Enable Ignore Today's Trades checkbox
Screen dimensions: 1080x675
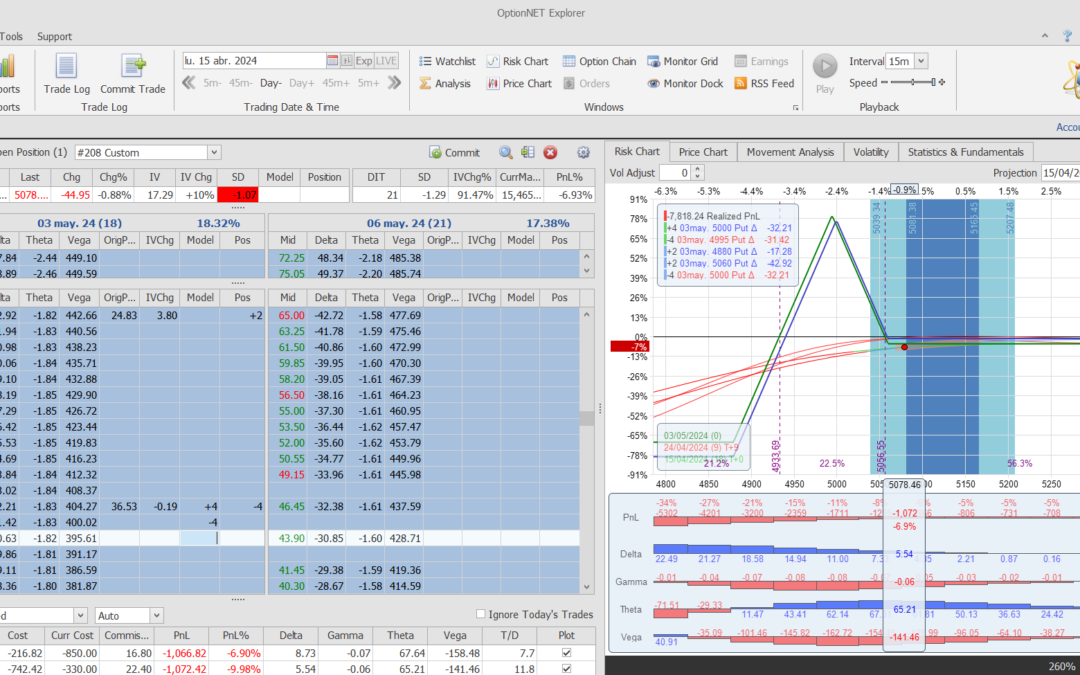tap(481, 614)
